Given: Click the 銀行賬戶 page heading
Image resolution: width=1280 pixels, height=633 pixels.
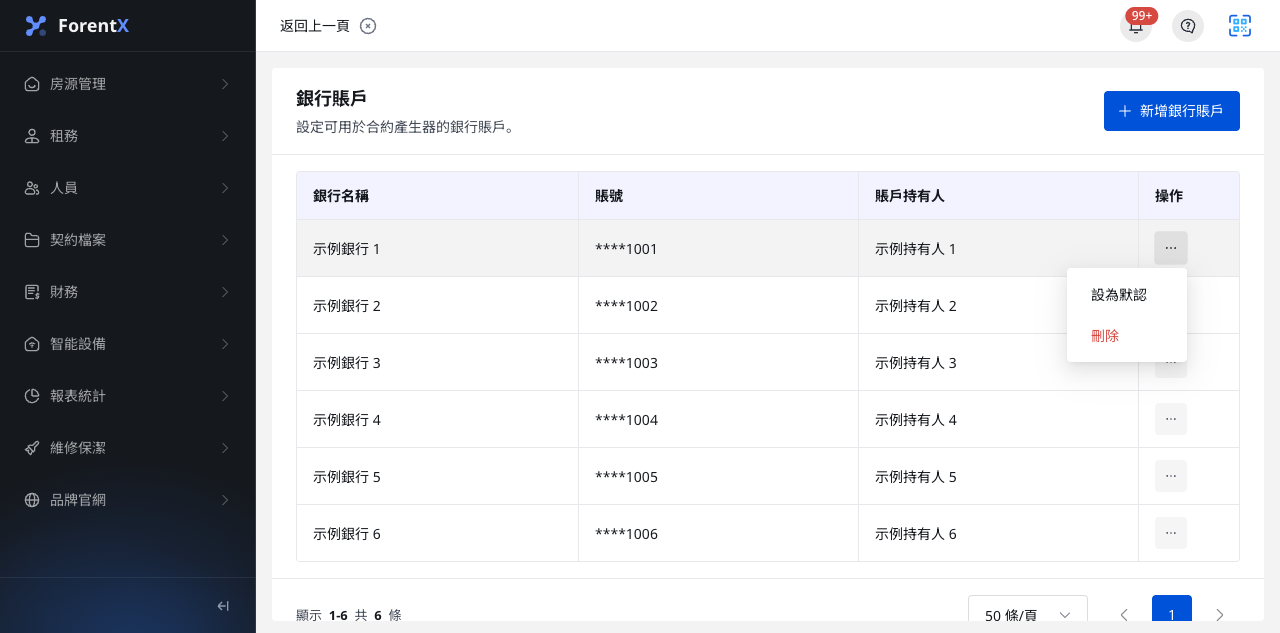Looking at the screenshot, I should [331, 98].
